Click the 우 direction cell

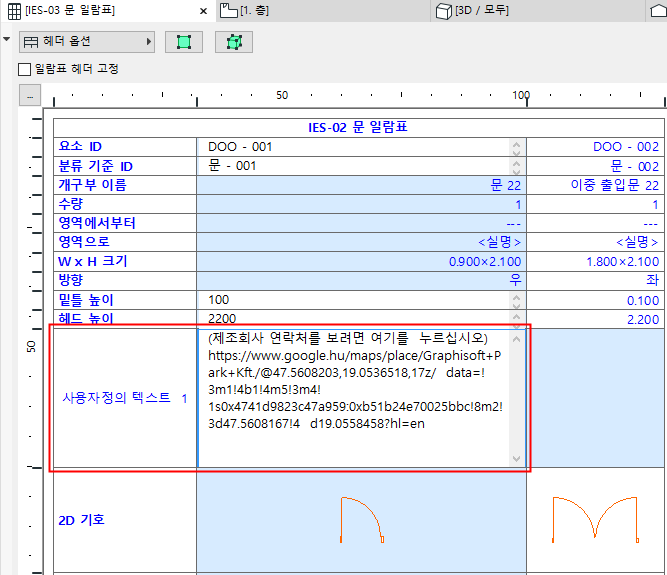pyautogui.click(x=362, y=281)
